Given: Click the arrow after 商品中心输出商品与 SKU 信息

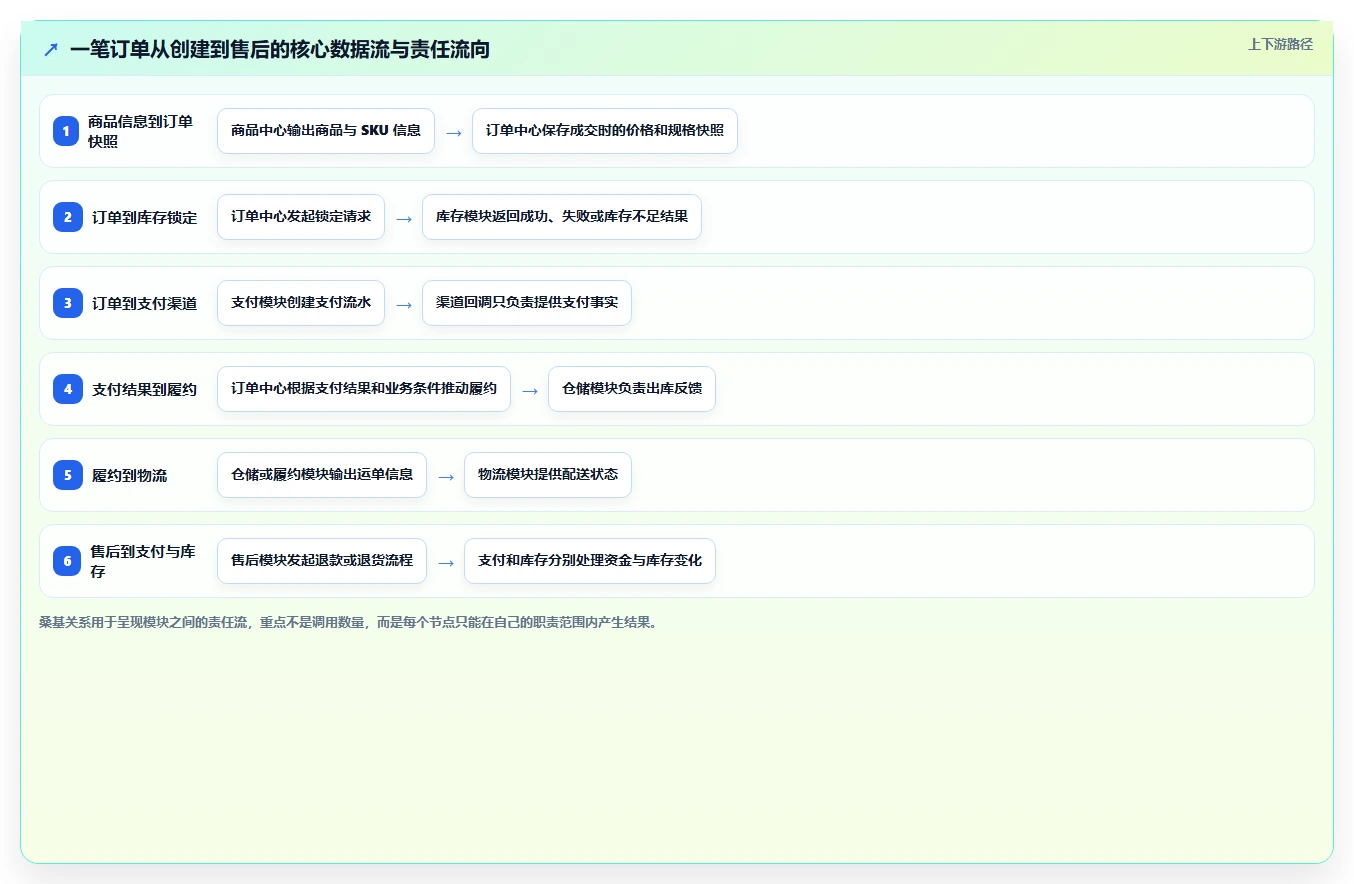Looking at the screenshot, I should pos(454,132).
